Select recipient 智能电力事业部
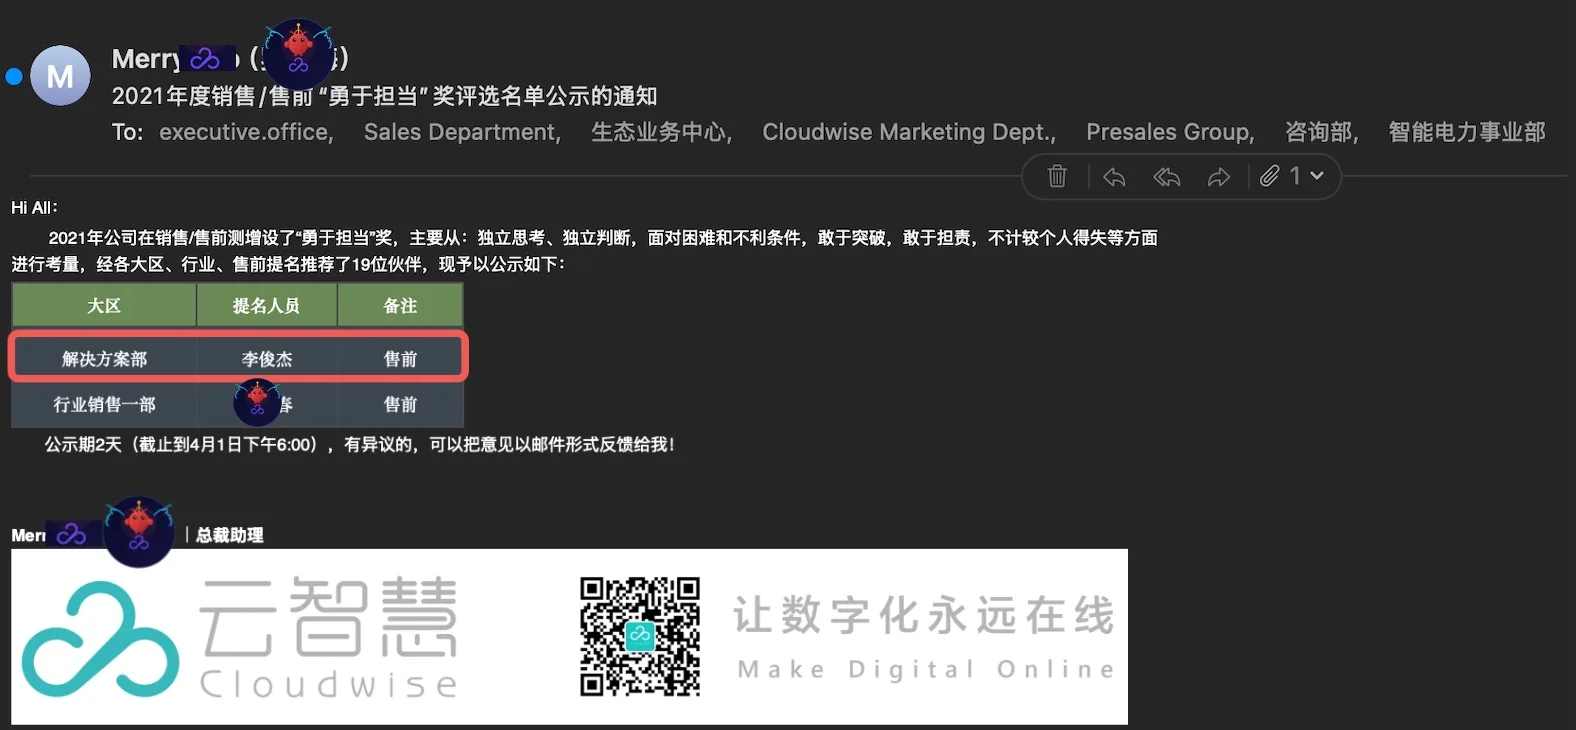The image size is (1576, 730). tap(1467, 132)
